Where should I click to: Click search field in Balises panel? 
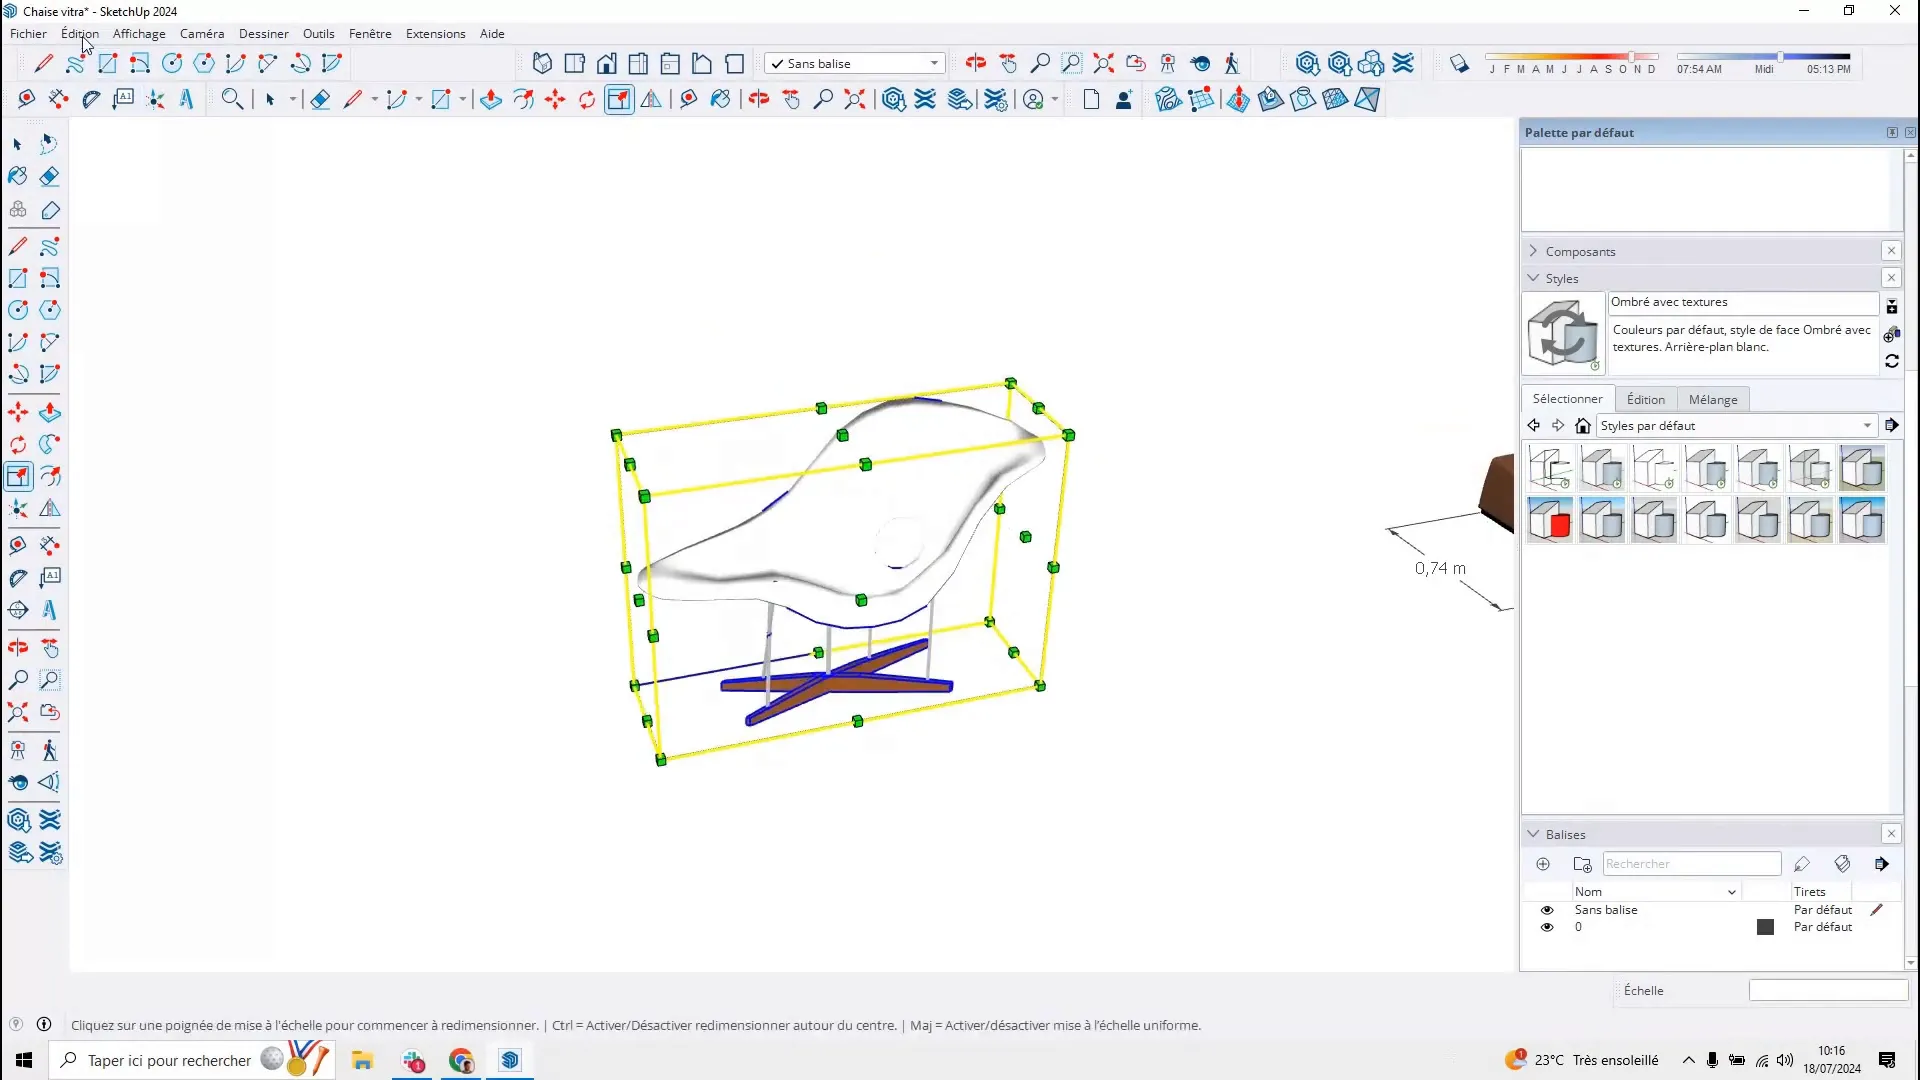click(1692, 864)
